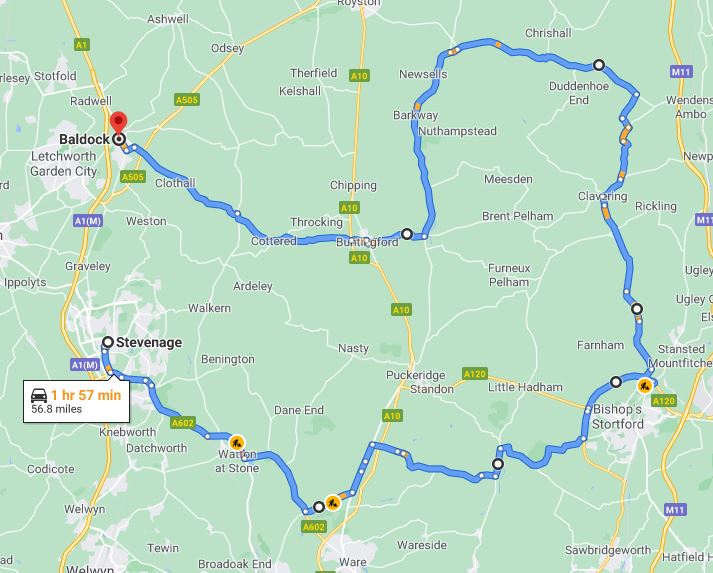Select the waypoint marker south of Clavering route
713x573 pixels.
click(637, 309)
